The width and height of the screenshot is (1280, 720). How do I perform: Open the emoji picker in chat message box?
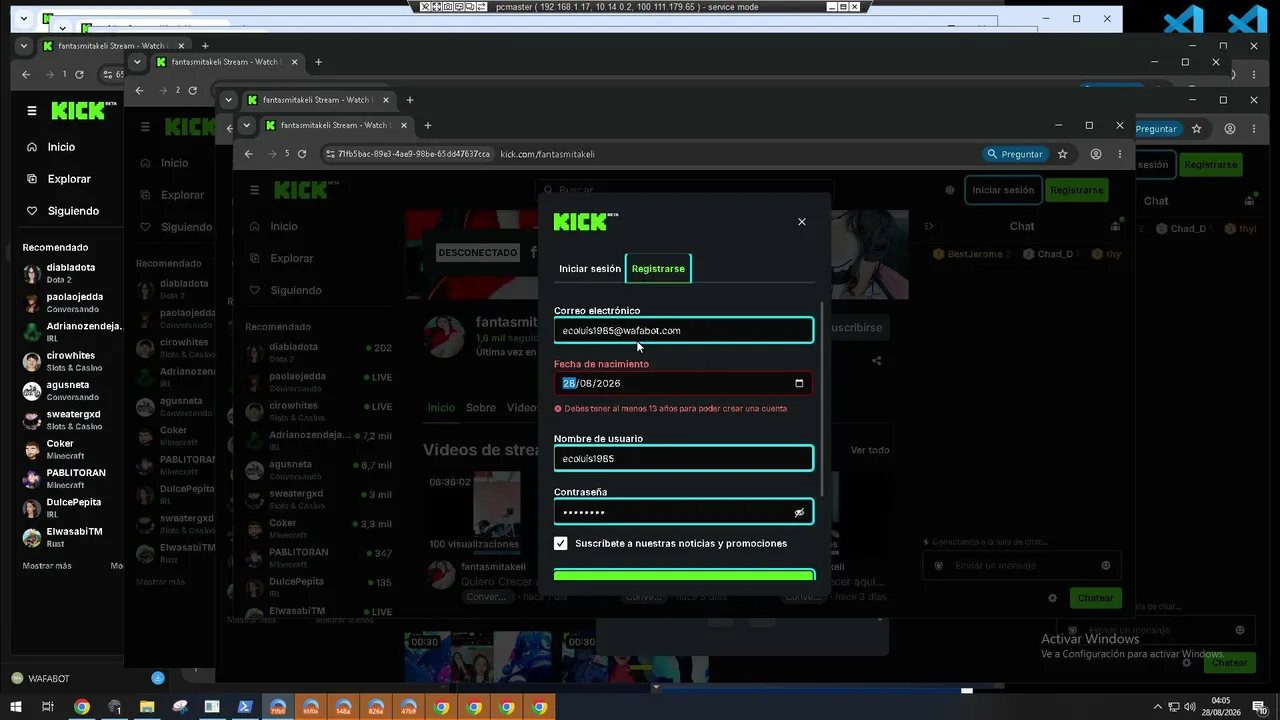[x=1105, y=566]
